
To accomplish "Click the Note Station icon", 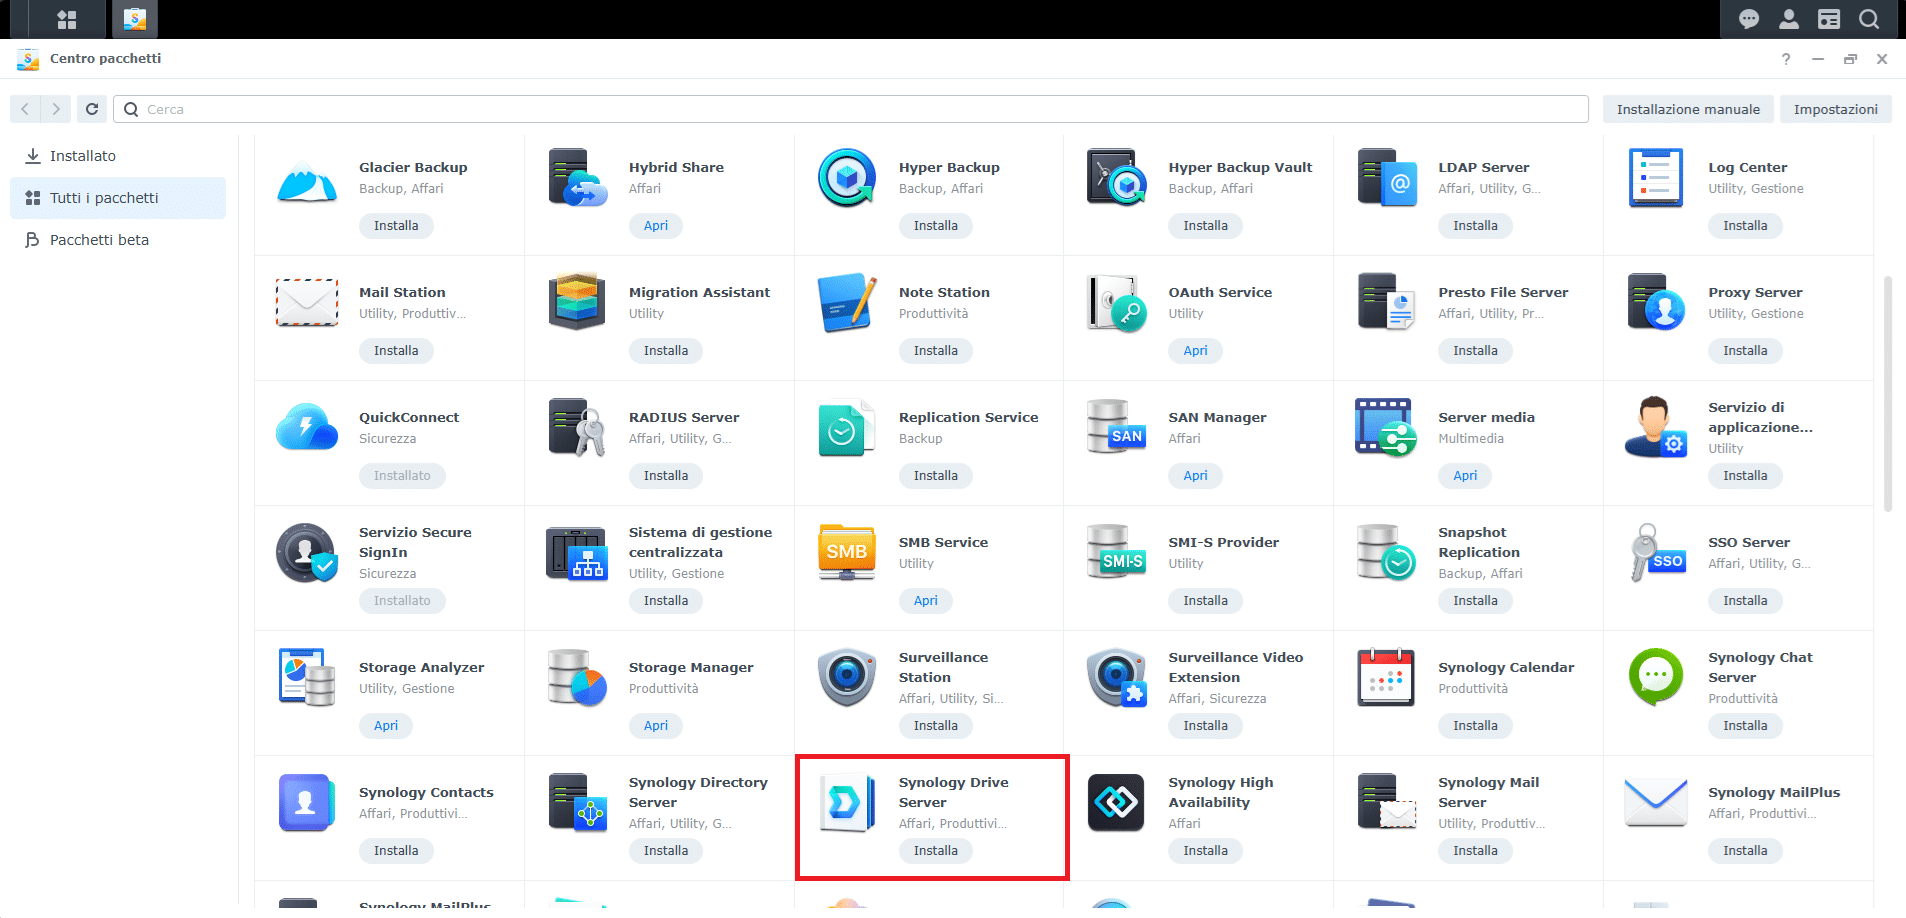I will click(x=847, y=303).
